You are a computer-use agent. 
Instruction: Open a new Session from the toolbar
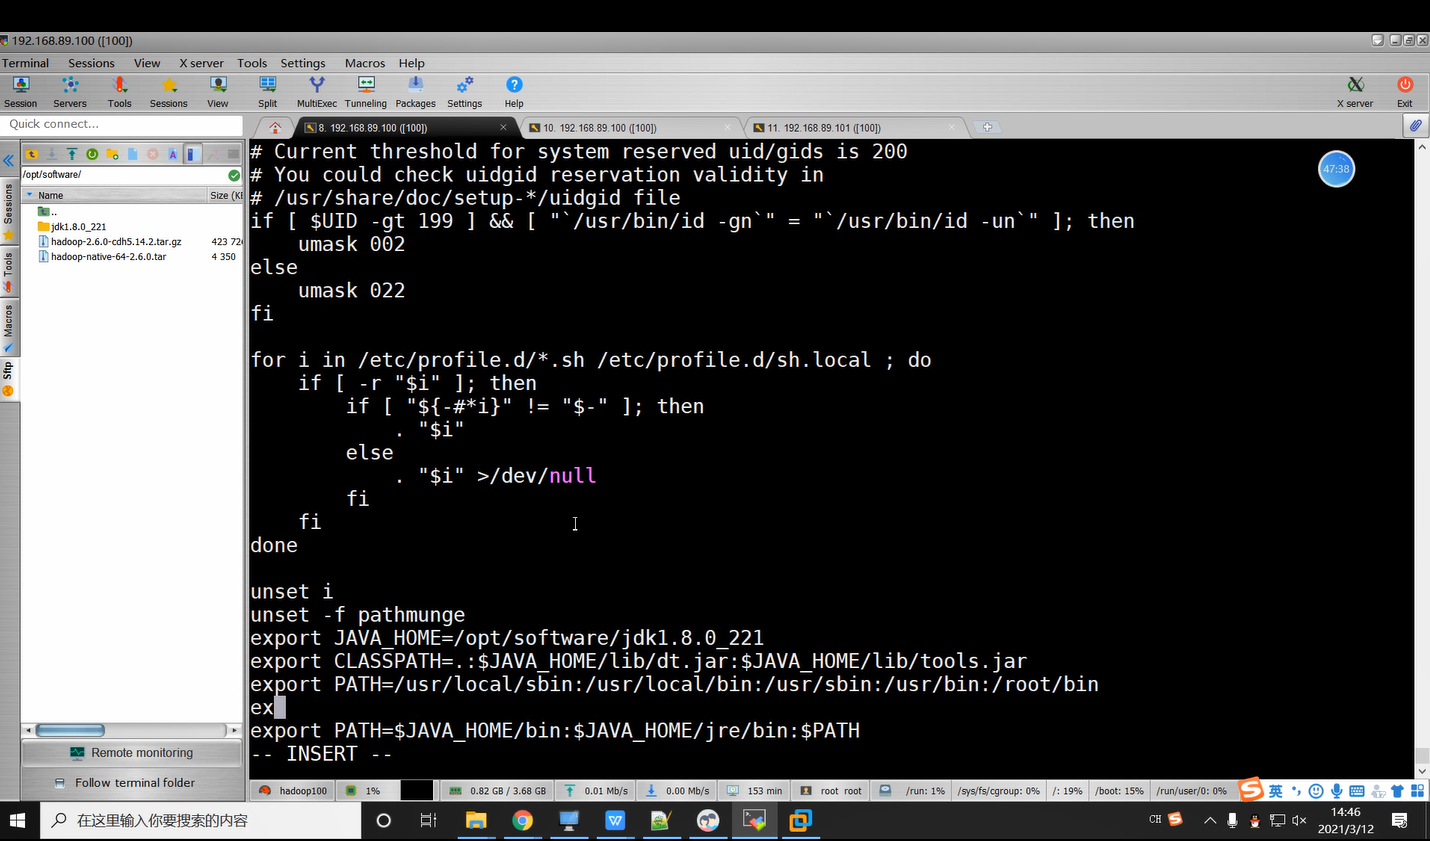(x=20, y=91)
